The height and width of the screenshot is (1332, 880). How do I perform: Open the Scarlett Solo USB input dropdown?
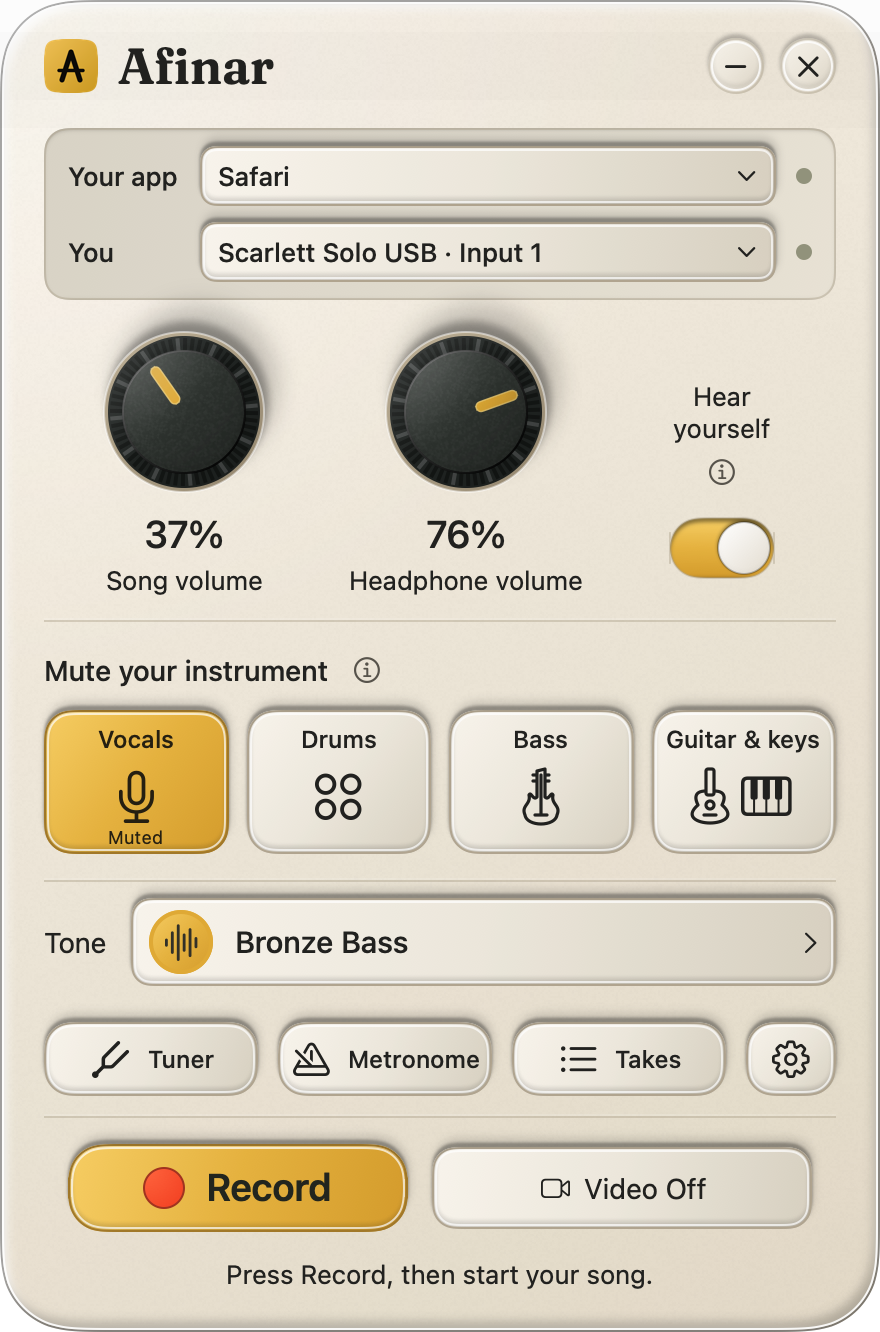tap(488, 253)
